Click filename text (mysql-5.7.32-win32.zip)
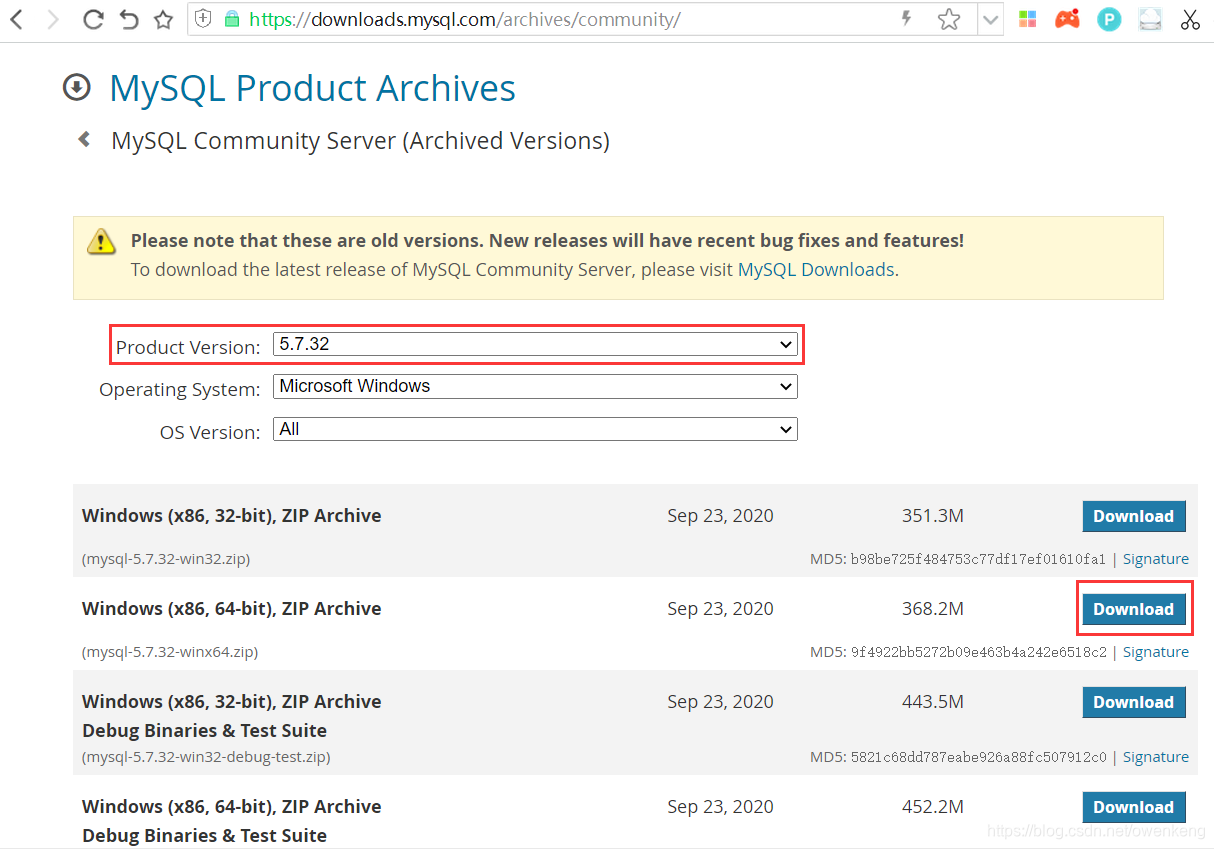Image resolution: width=1214 pixels, height=849 pixels. coord(166,559)
